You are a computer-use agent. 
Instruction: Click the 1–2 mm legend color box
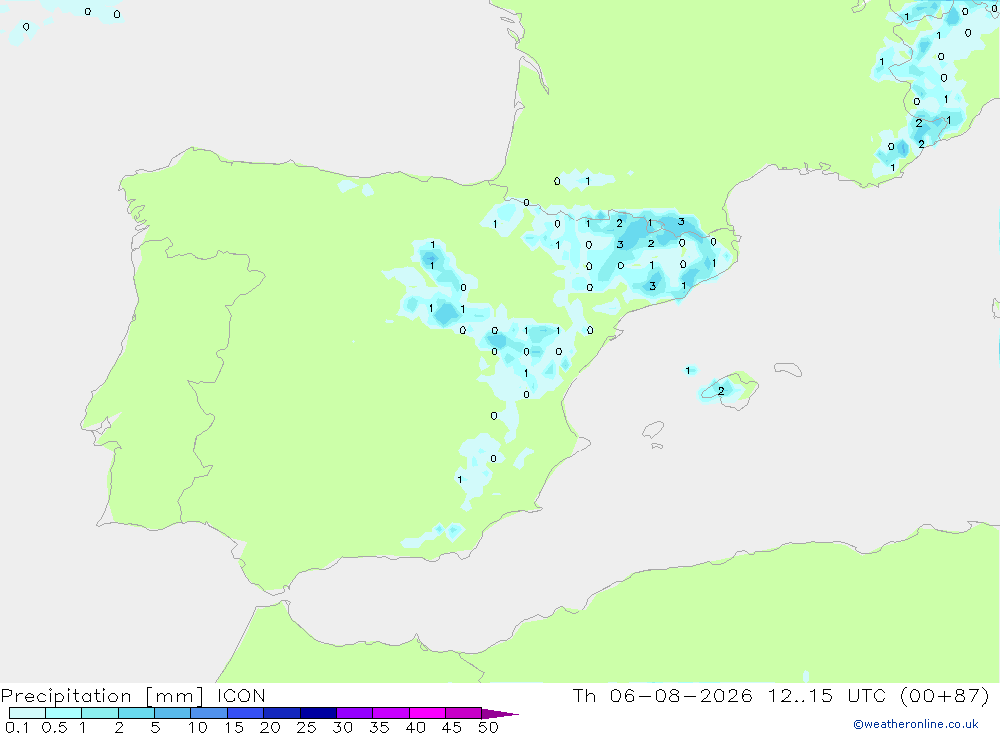(x=100, y=713)
